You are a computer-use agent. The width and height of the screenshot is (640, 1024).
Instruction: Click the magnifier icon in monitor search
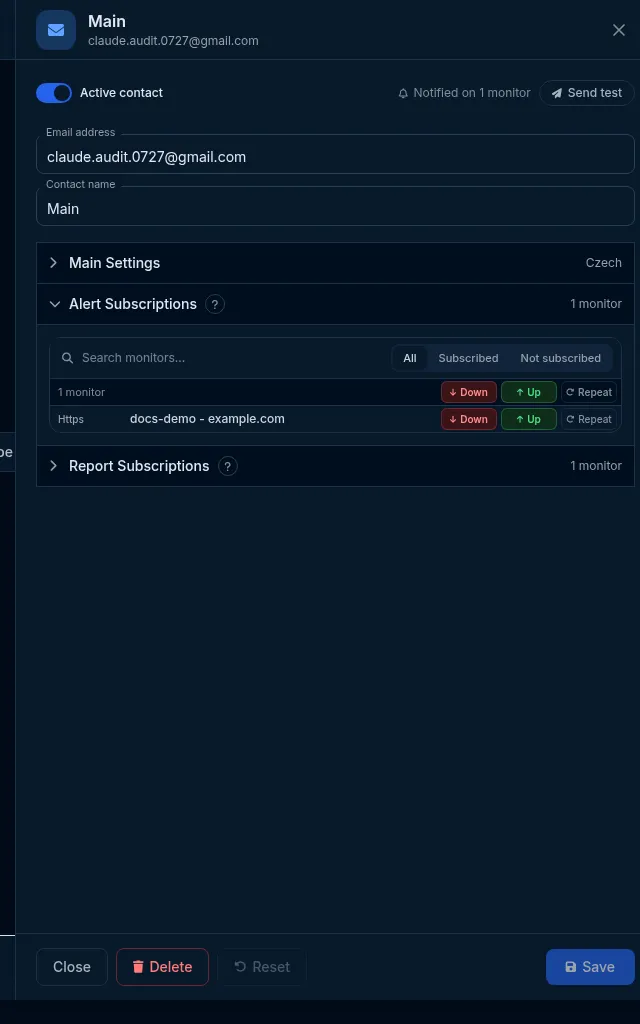pyautogui.click(x=67, y=358)
